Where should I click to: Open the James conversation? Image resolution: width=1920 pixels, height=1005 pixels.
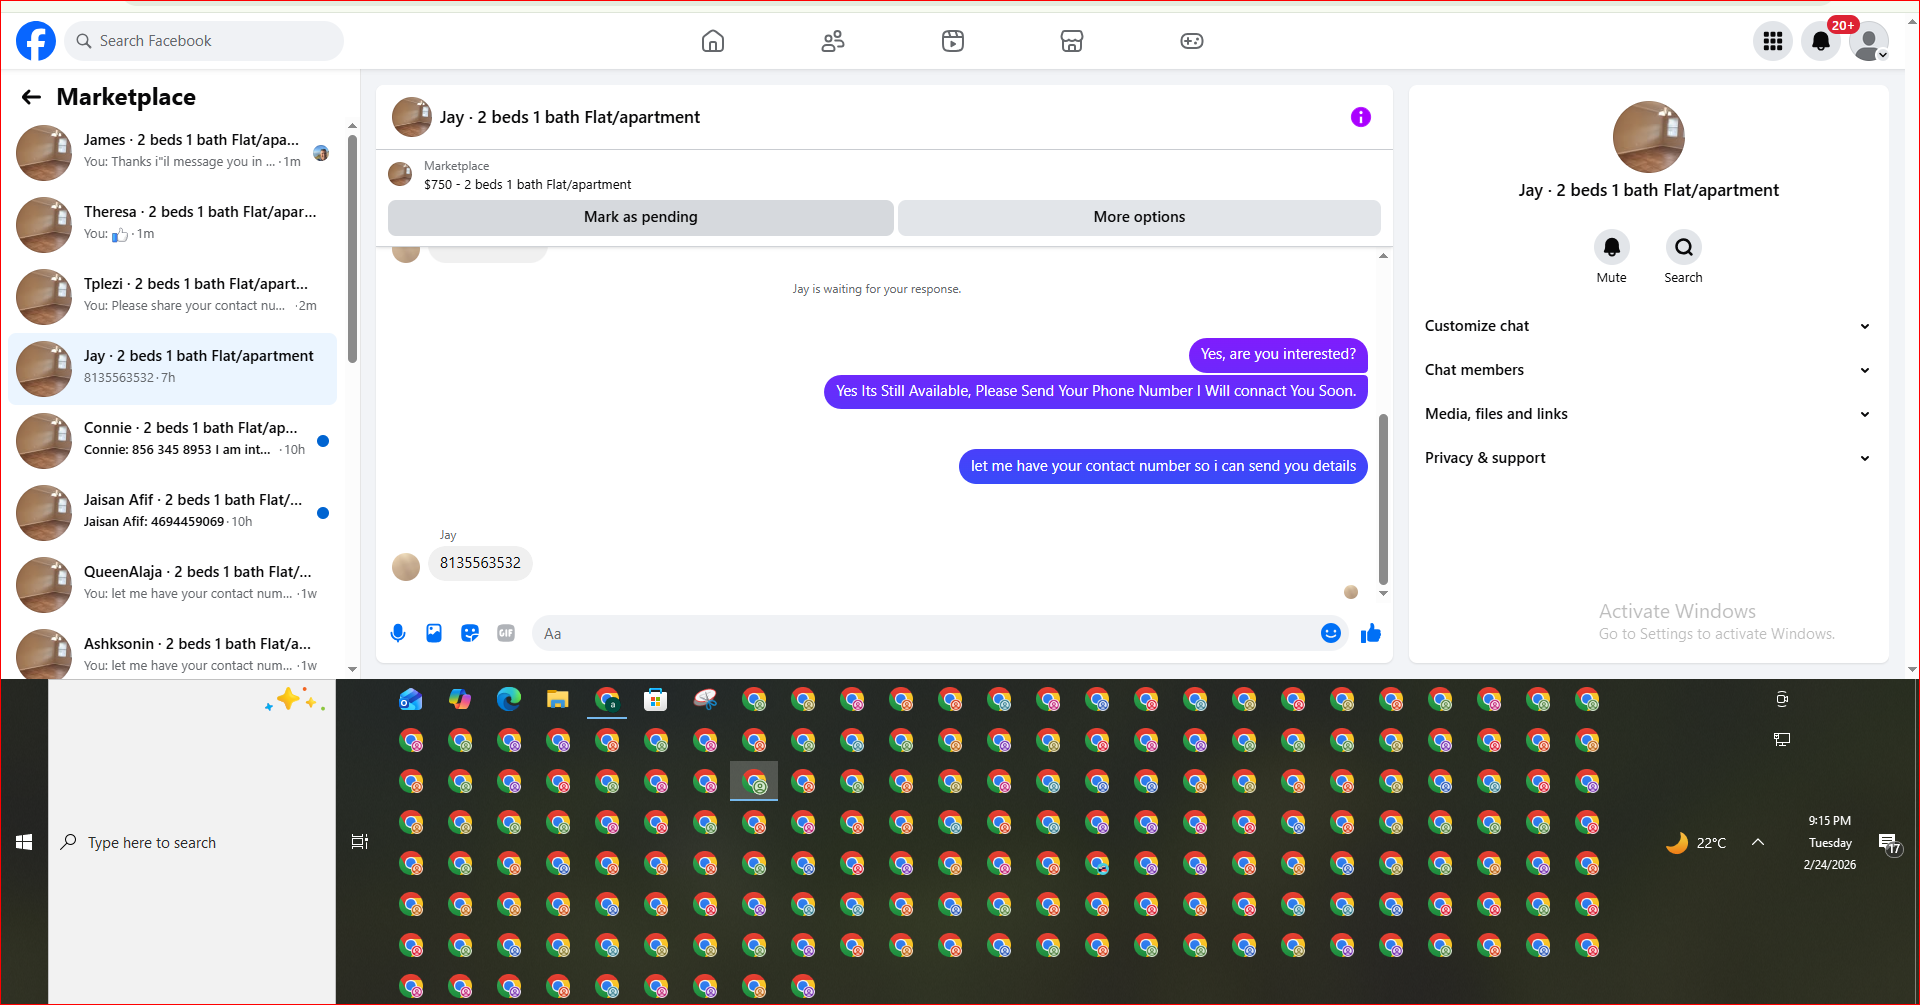(x=173, y=152)
